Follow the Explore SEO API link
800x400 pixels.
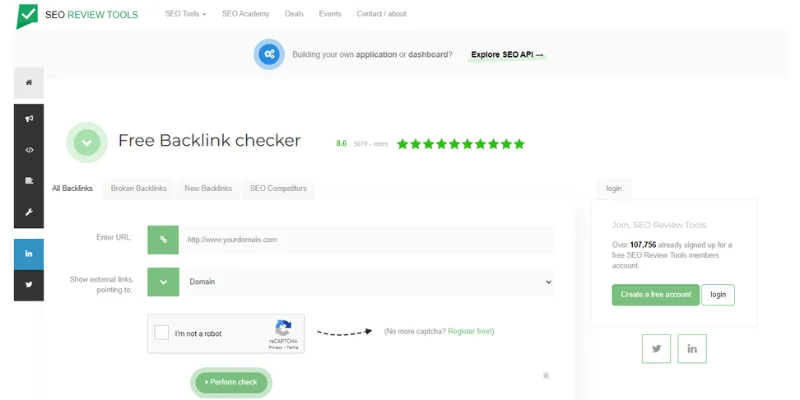(x=507, y=55)
